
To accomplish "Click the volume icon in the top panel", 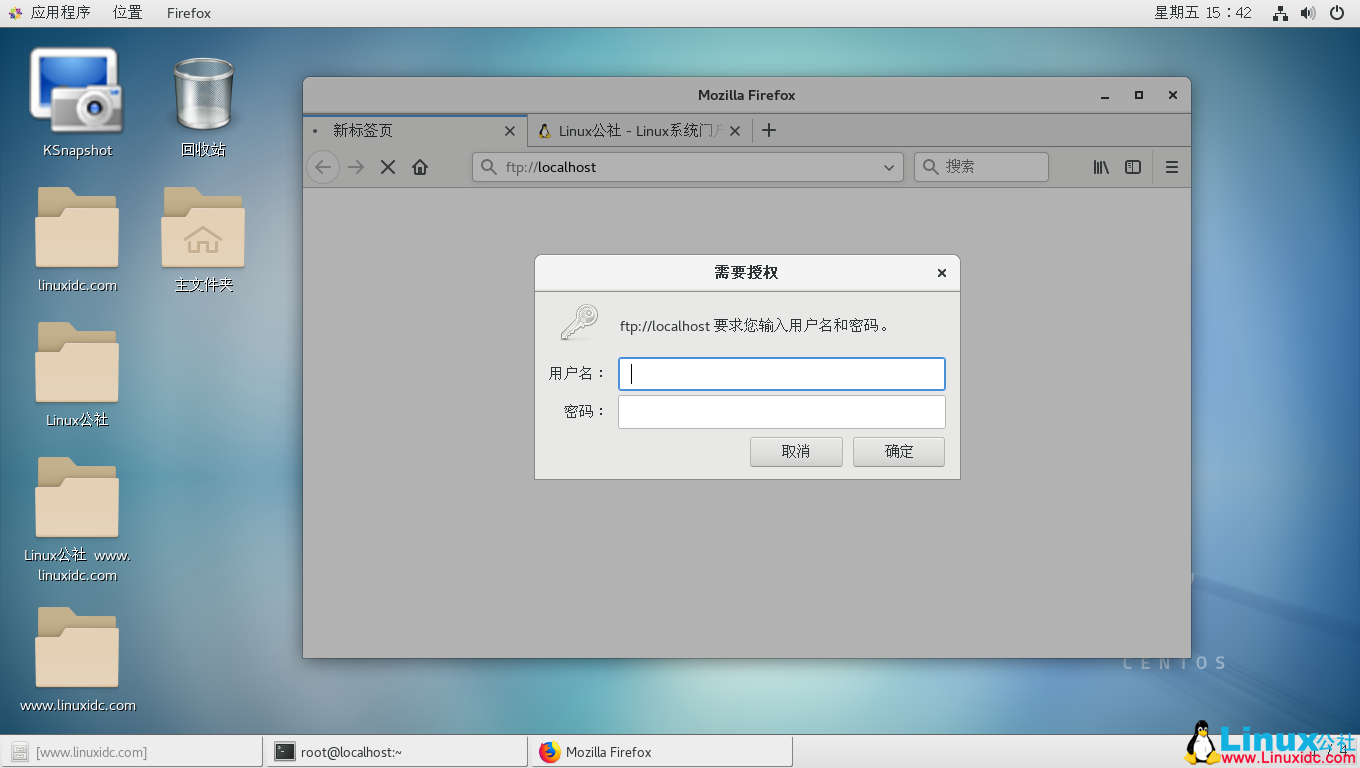I will [1308, 13].
